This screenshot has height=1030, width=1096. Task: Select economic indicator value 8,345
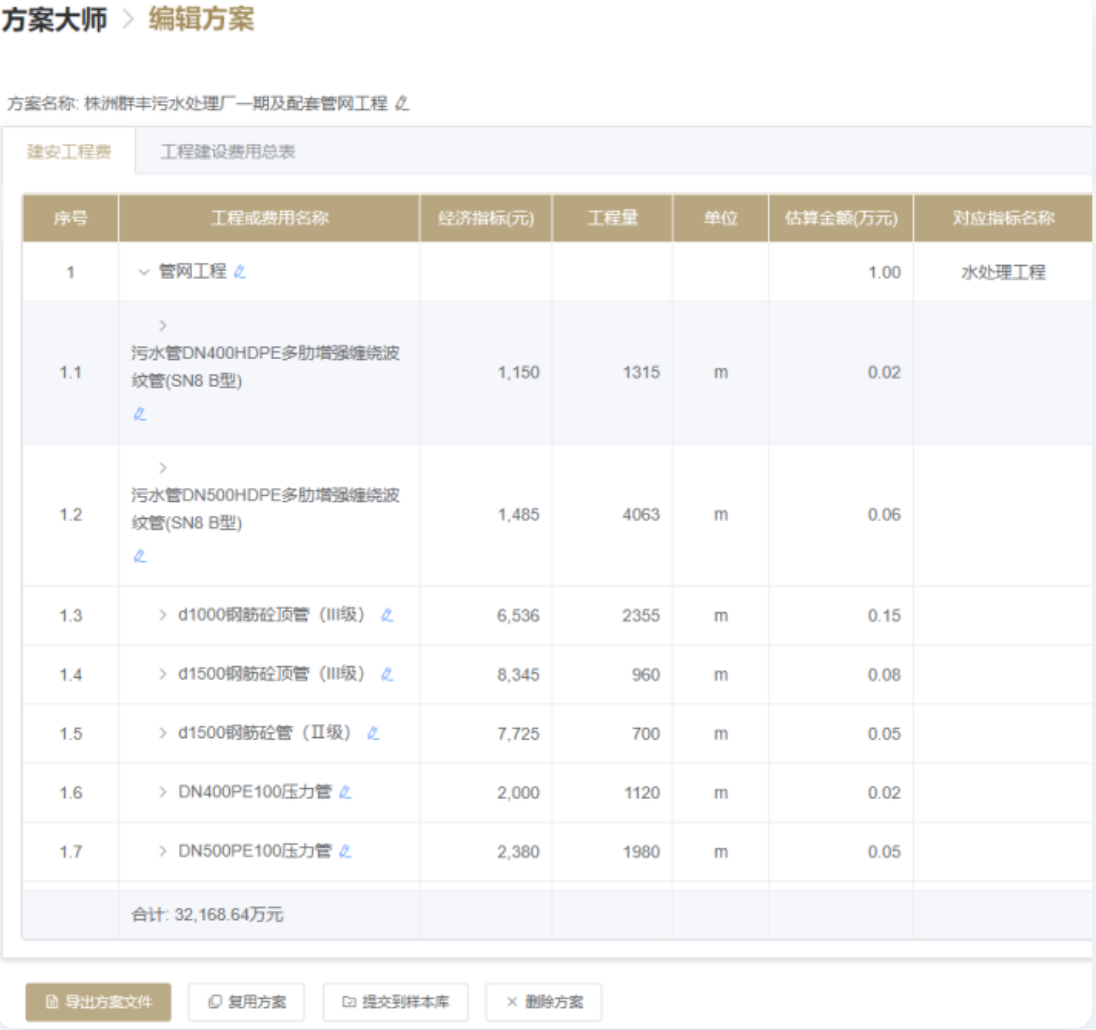(519, 675)
